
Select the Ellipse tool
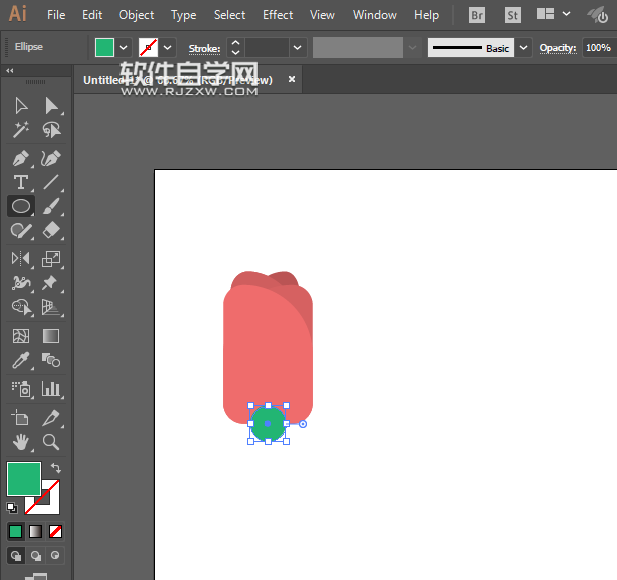(21, 206)
